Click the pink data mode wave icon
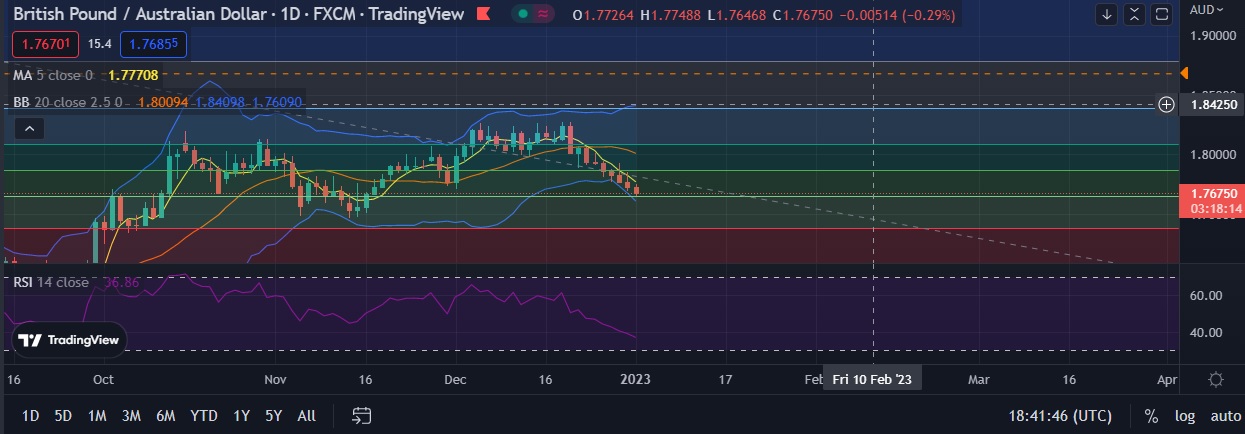 544,14
